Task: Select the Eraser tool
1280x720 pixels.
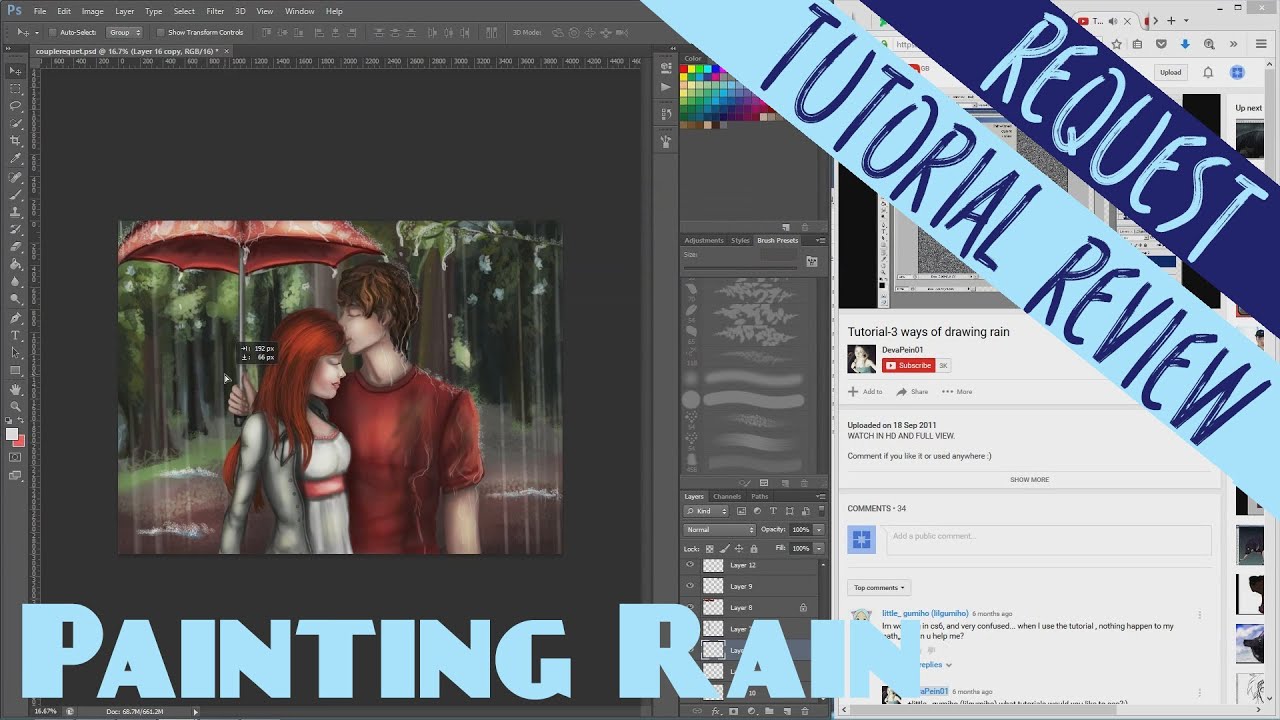Action: click(x=15, y=247)
